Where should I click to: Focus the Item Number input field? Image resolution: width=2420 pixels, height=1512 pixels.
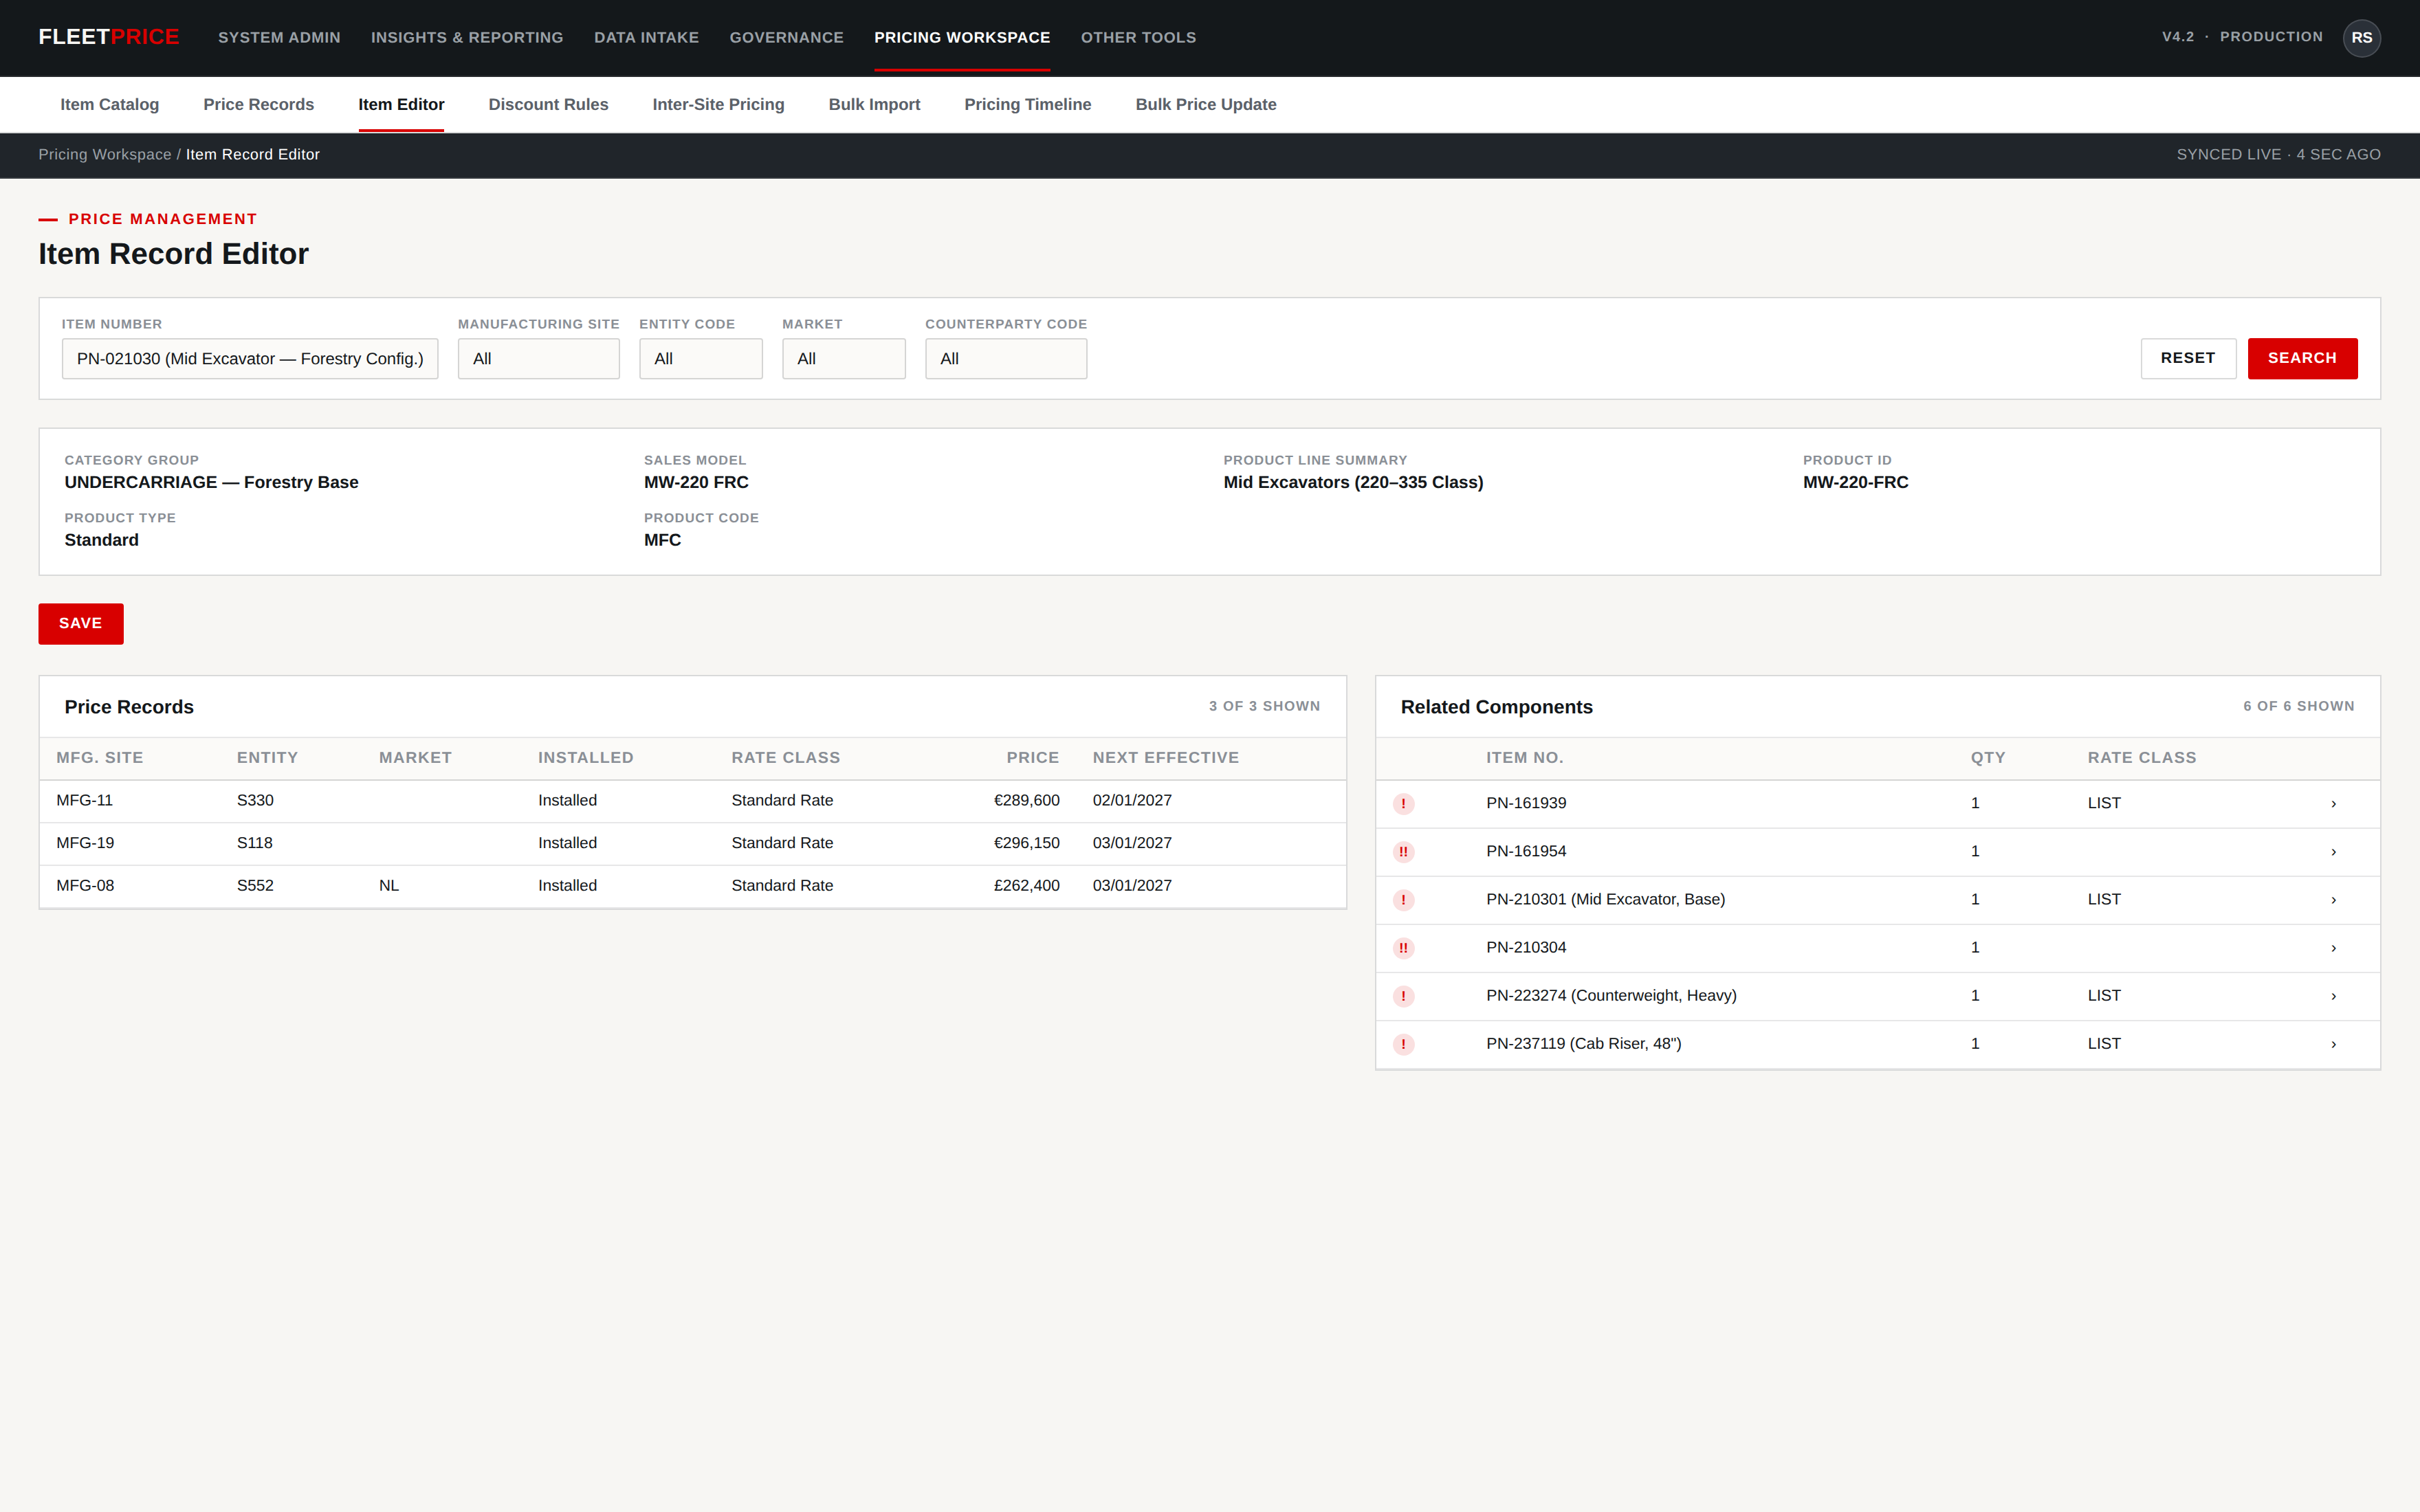click(250, 359)
